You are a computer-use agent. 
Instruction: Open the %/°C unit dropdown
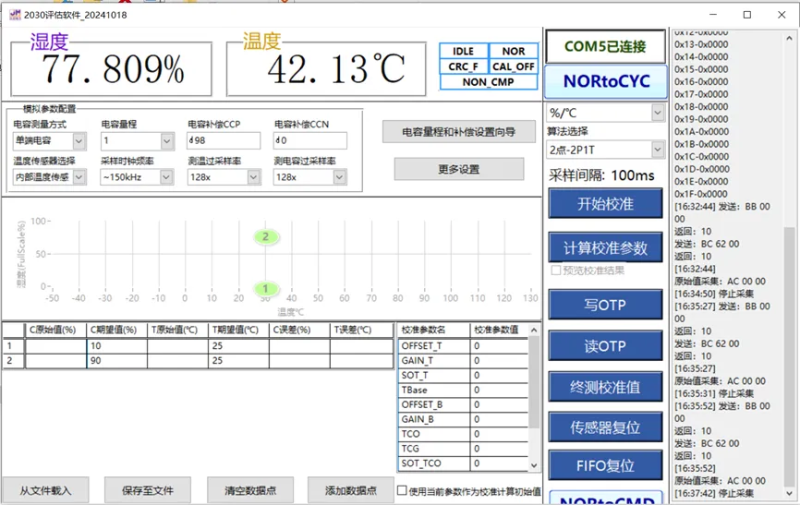[658, 112]
